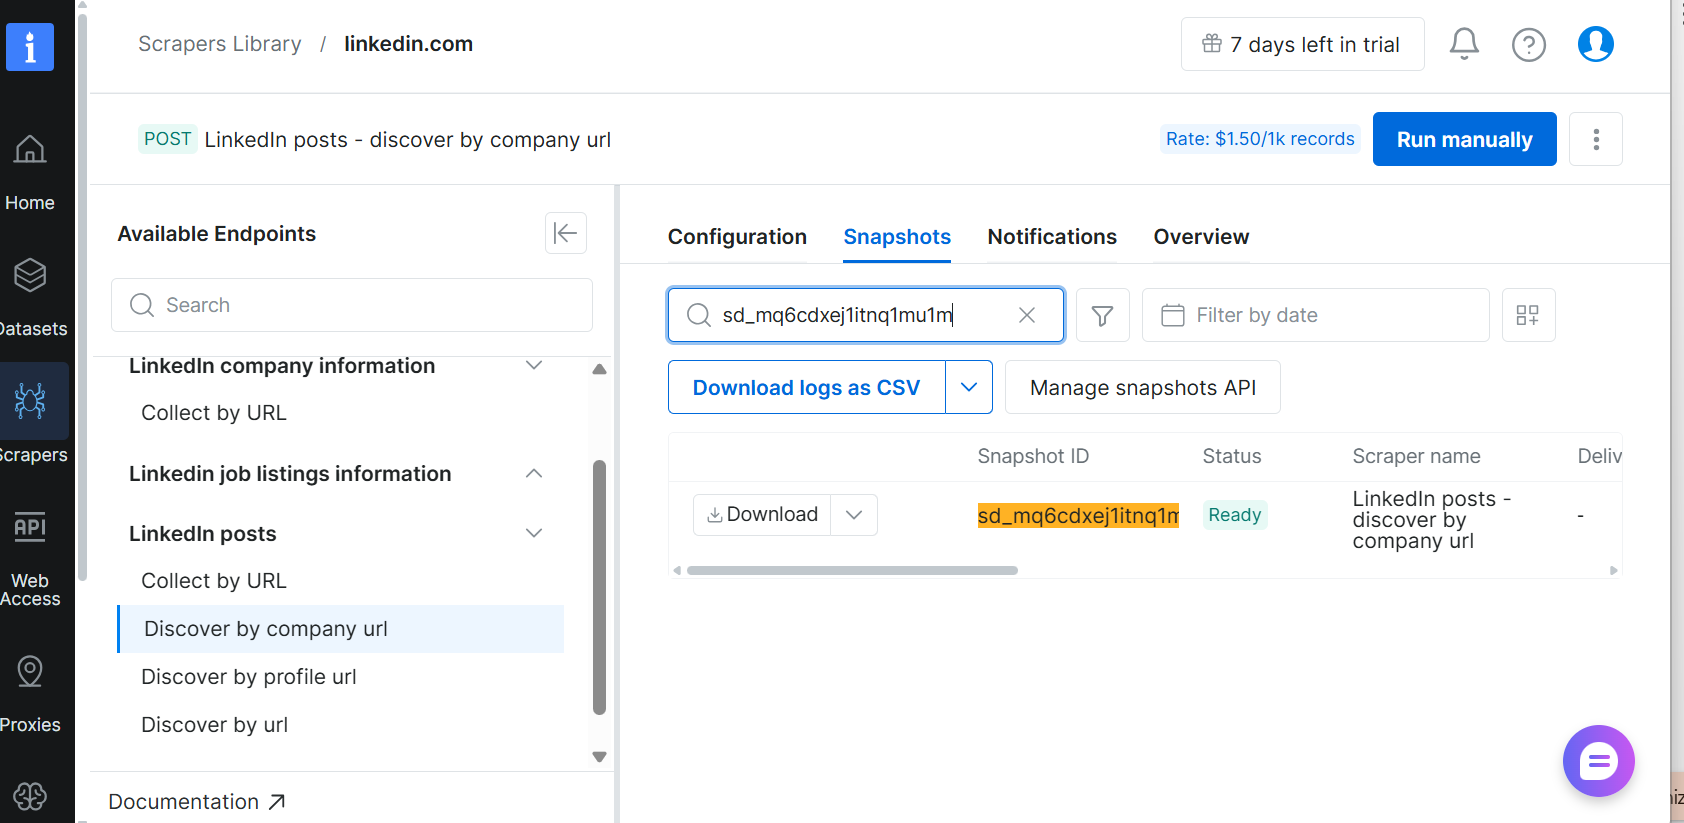Open notifications bell icon
This screenshot has width=1684, height=823.
(1464, 44)
